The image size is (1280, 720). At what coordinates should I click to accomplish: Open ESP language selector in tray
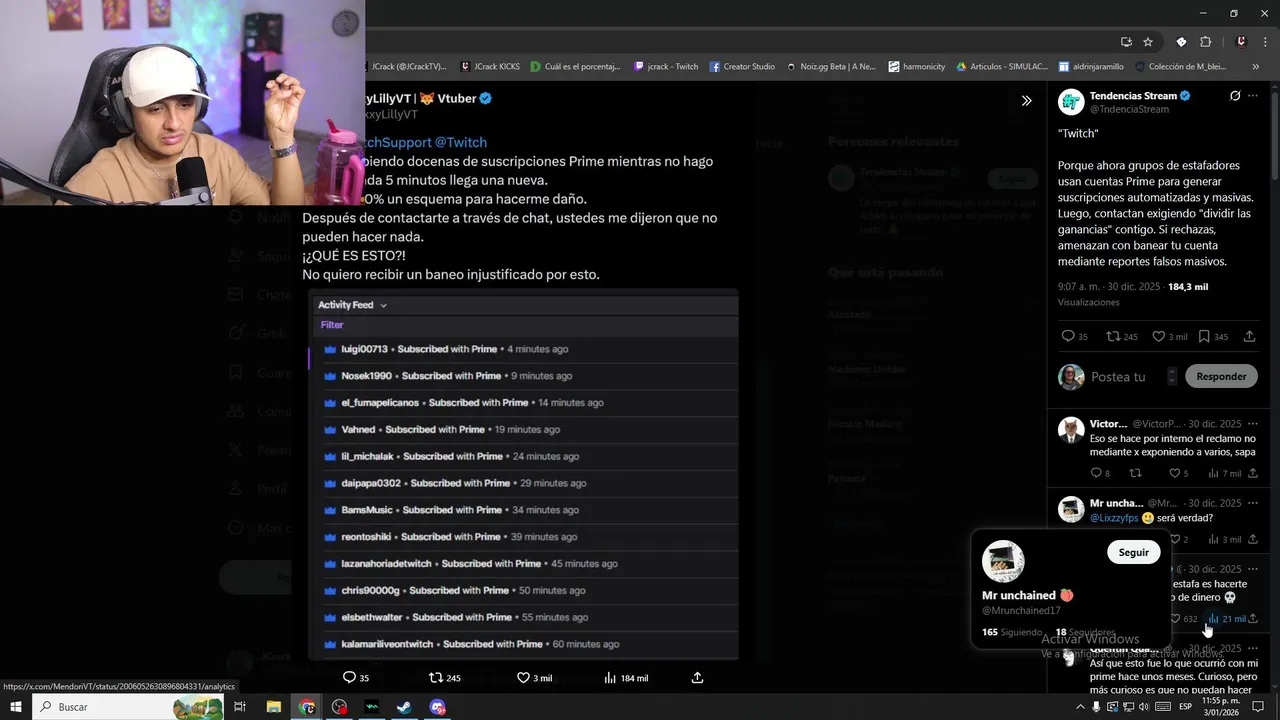pos(1185,707)
